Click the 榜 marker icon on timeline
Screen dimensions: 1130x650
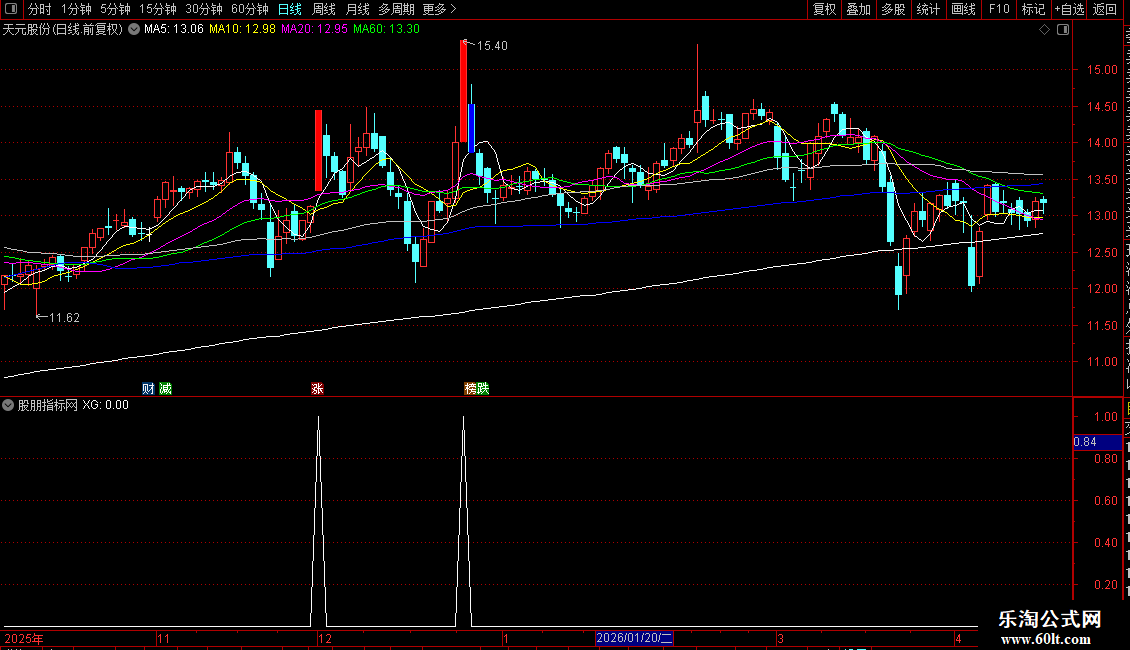[x=470, y=388]
